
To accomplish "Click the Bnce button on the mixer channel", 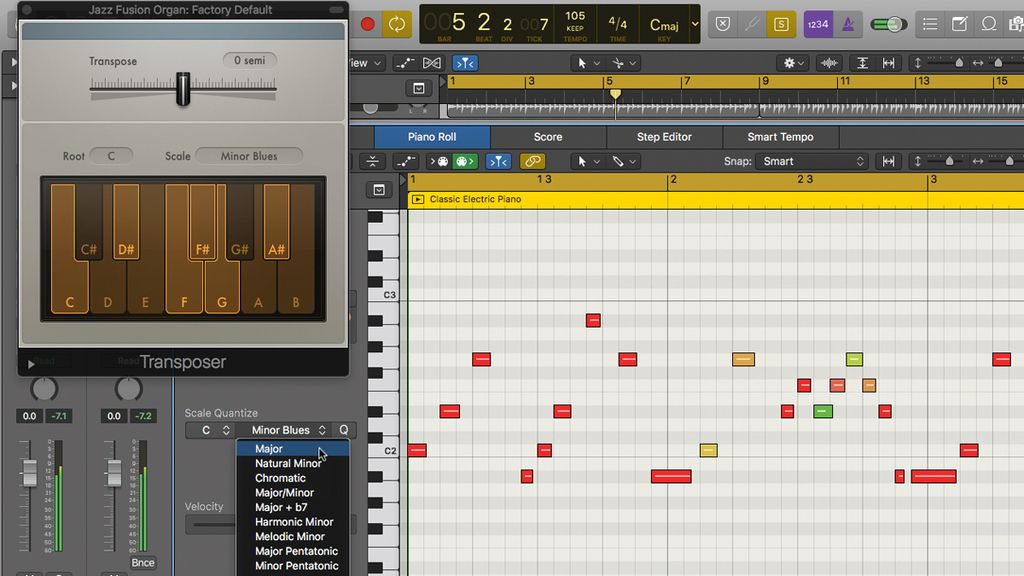I will point(143,563).
